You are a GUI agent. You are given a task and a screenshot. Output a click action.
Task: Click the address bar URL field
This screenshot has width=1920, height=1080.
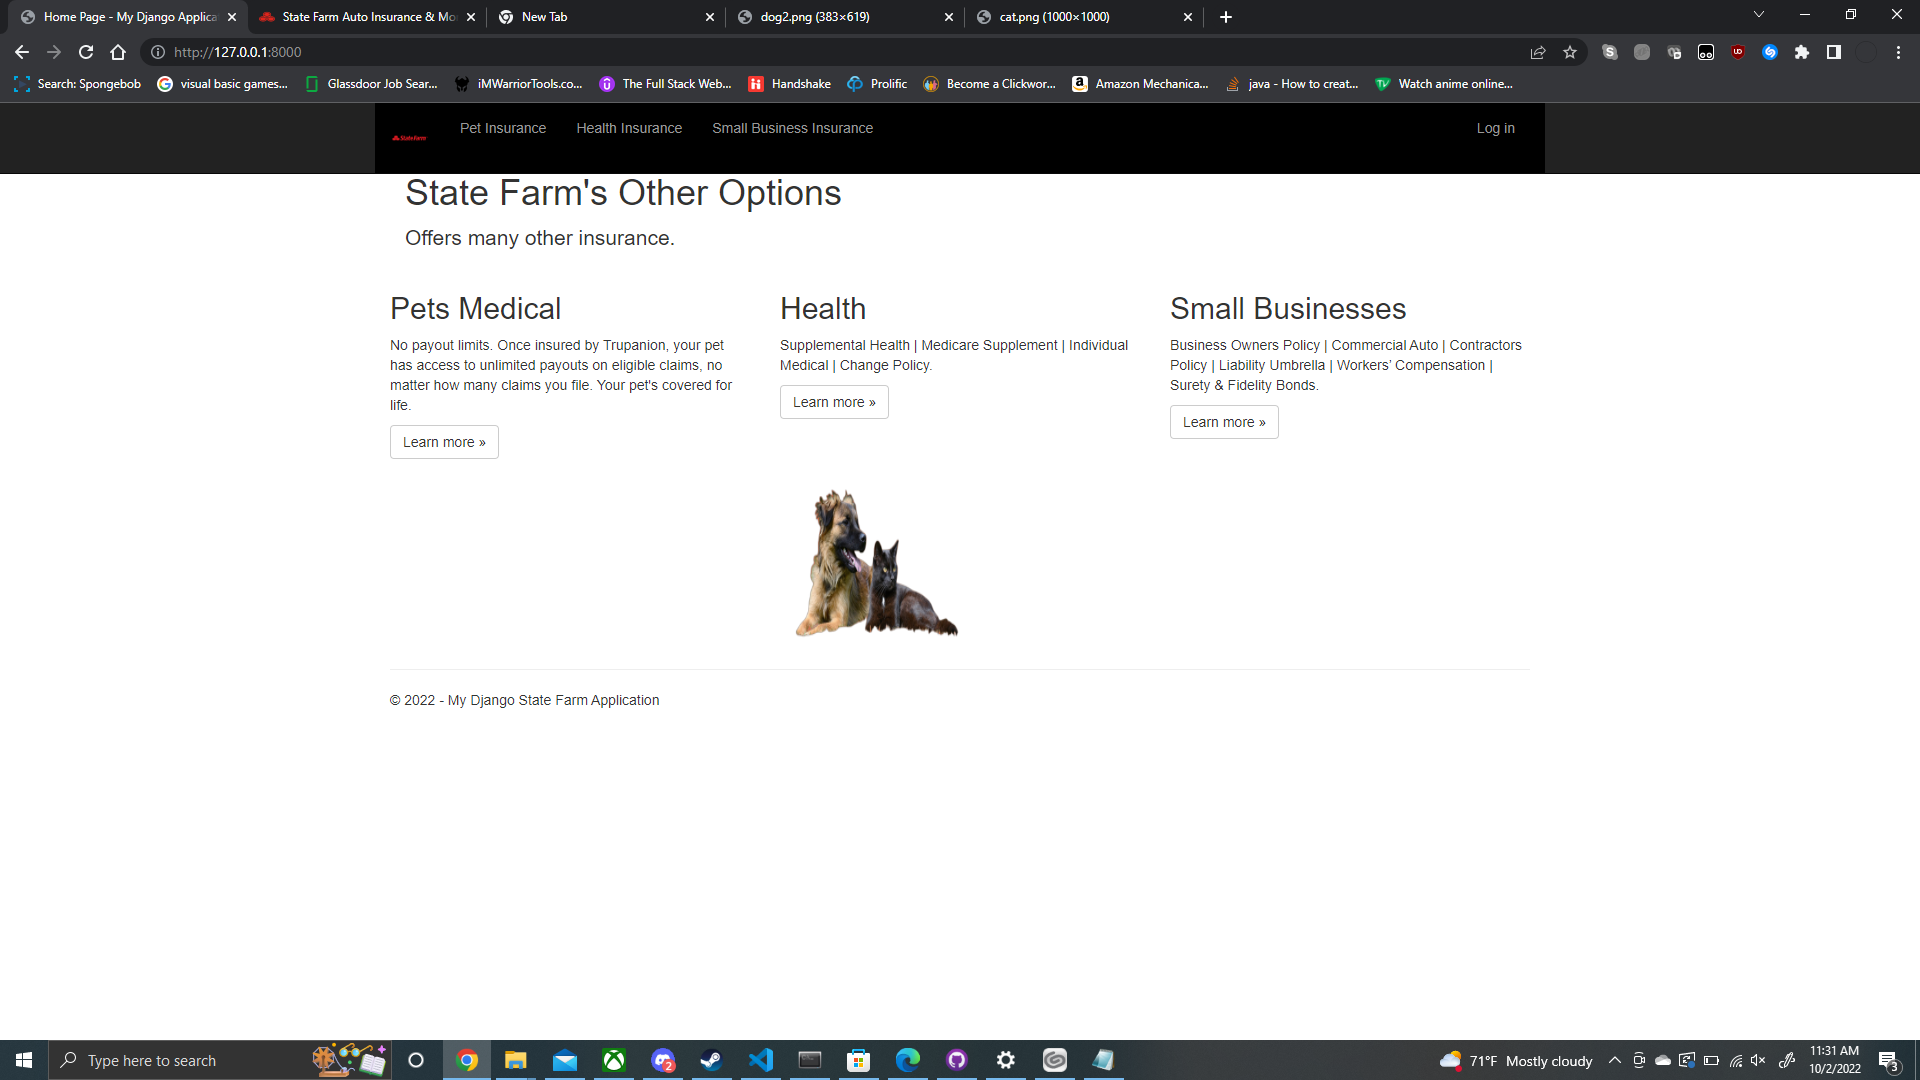click(x=700, y=52)
